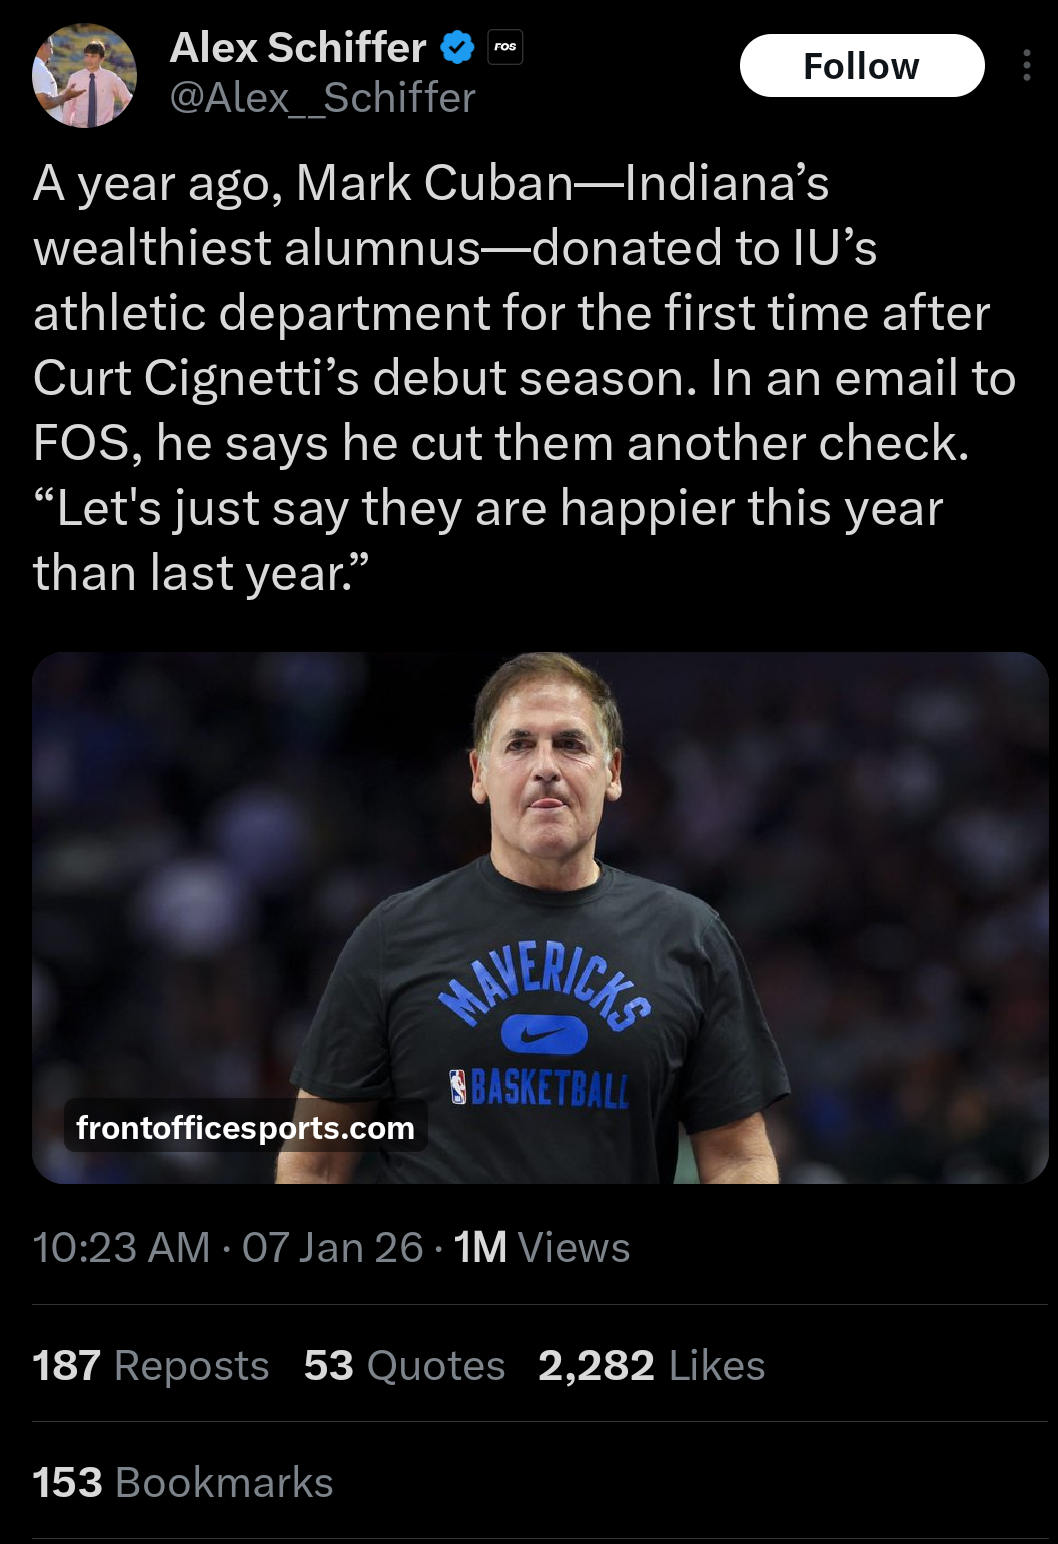Open the three-dot more options menu

click(1027, 66)
